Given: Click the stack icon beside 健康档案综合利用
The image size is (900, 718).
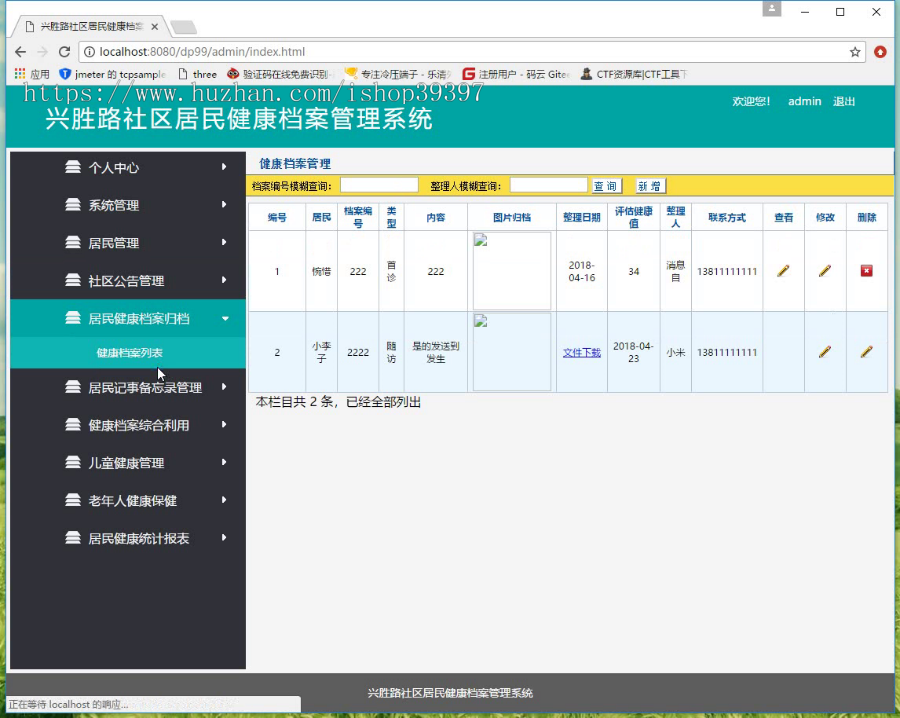Looking at the screenshot, I should pyautogui.click(x=73, y=425).
